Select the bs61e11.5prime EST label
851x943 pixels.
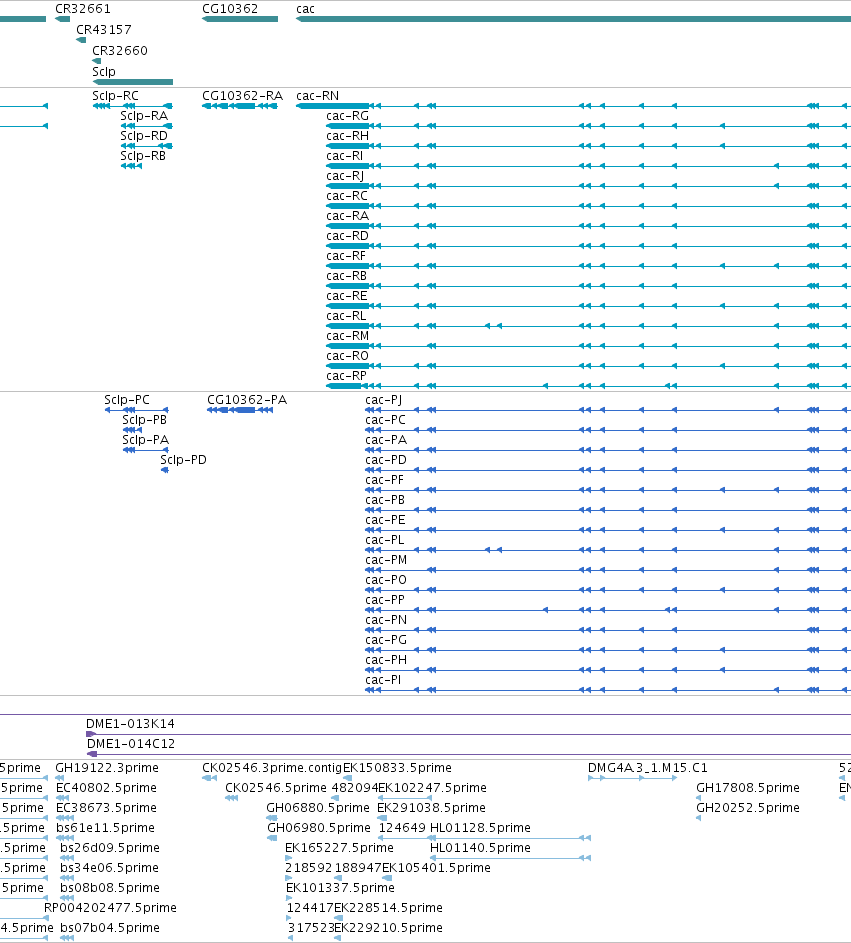click(105, 828)
